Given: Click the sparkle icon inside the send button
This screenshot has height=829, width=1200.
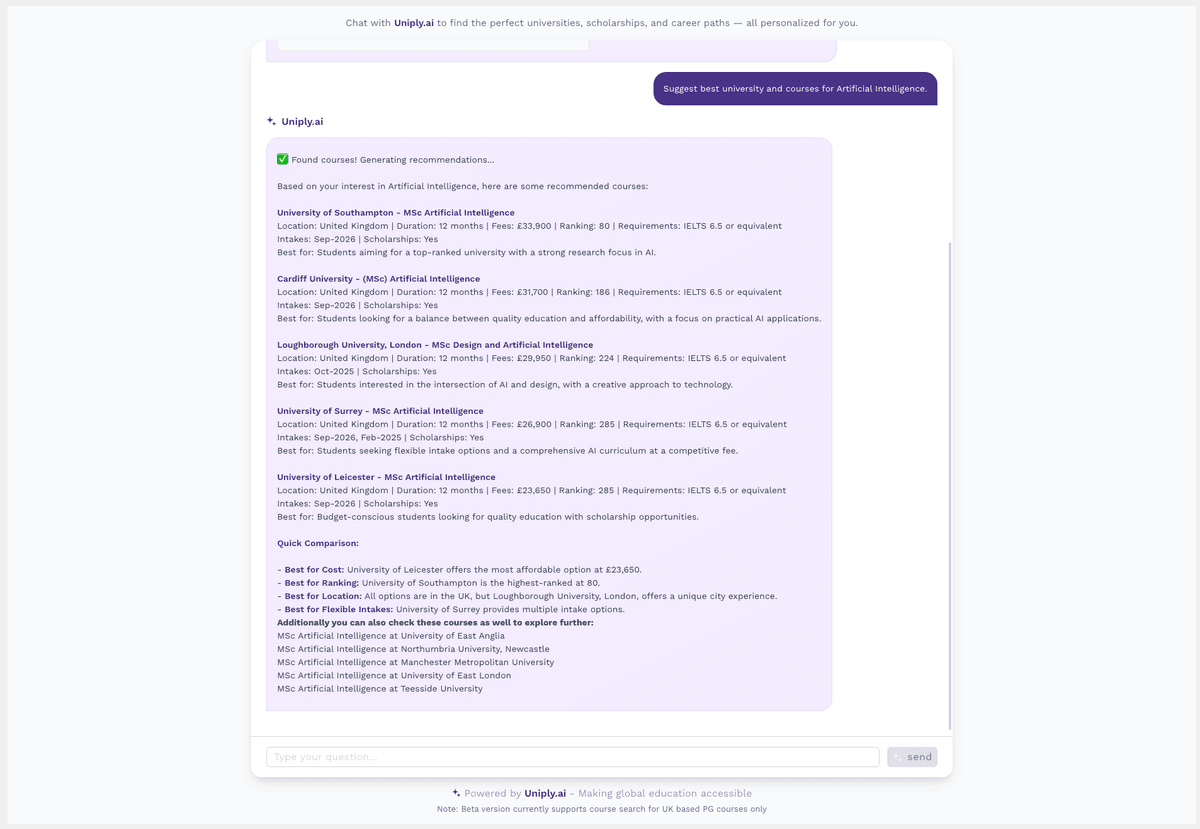Looking at the screenshot, I should click(898, 756).
